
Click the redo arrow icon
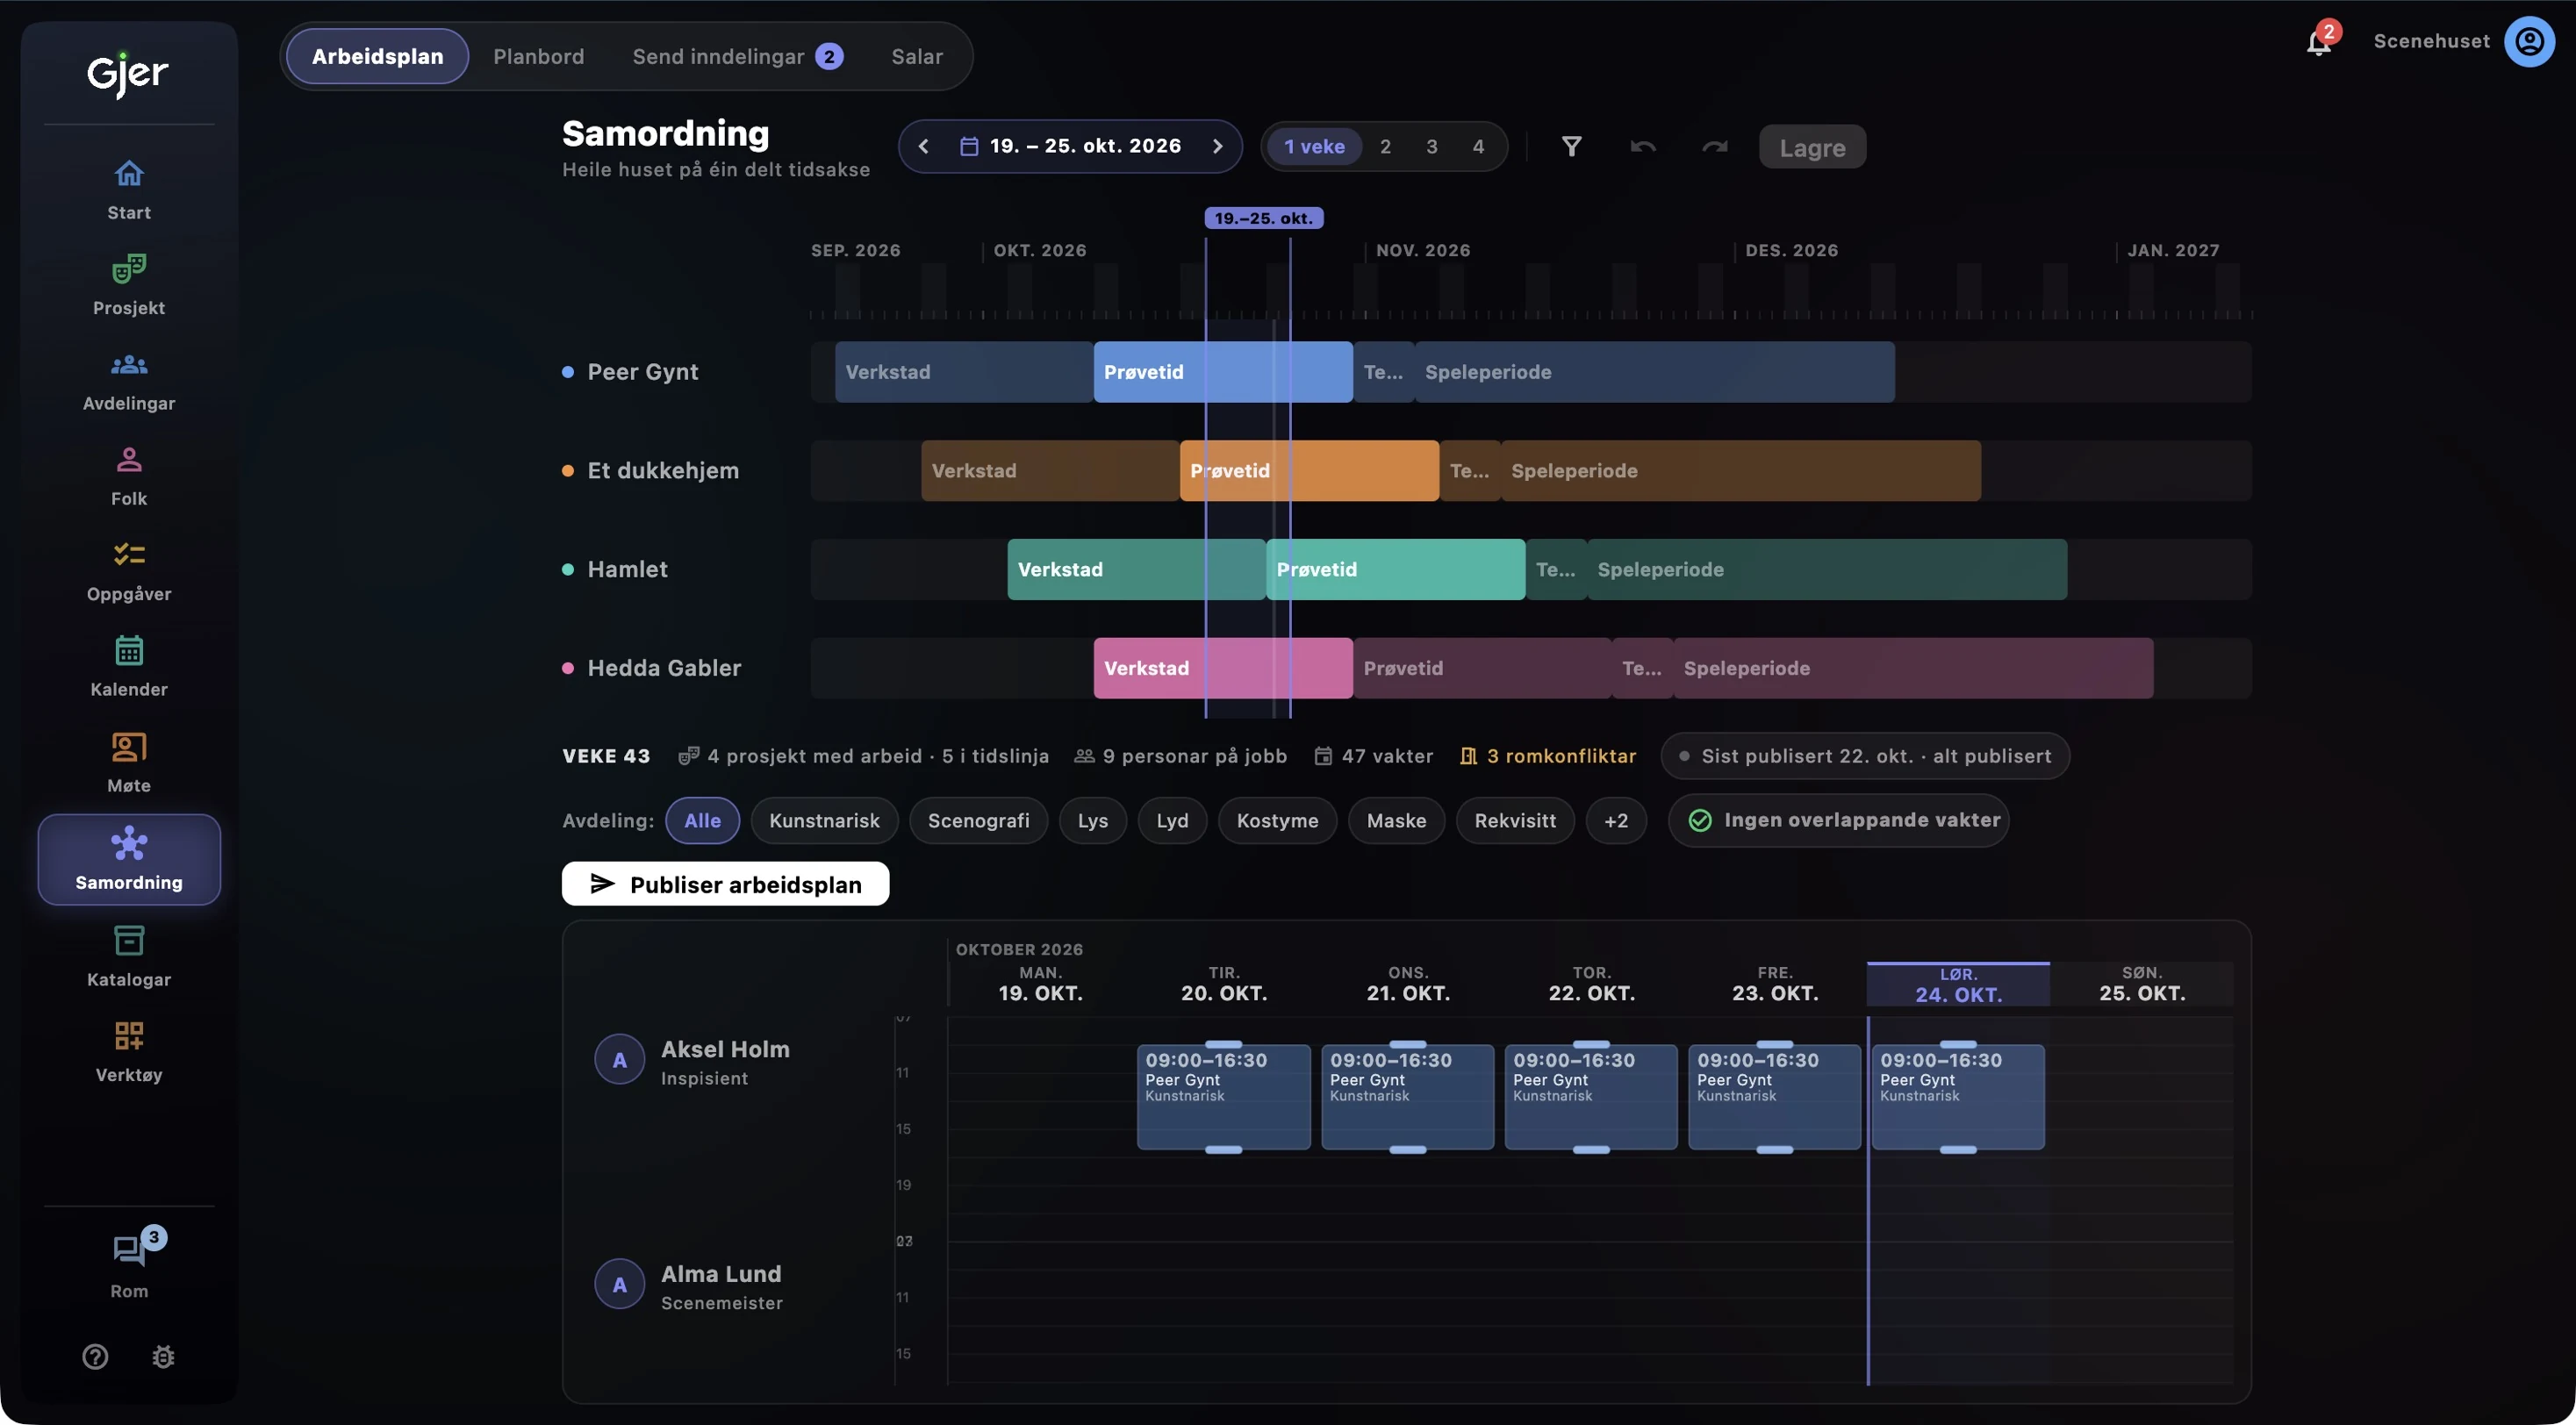[1715, 147]
